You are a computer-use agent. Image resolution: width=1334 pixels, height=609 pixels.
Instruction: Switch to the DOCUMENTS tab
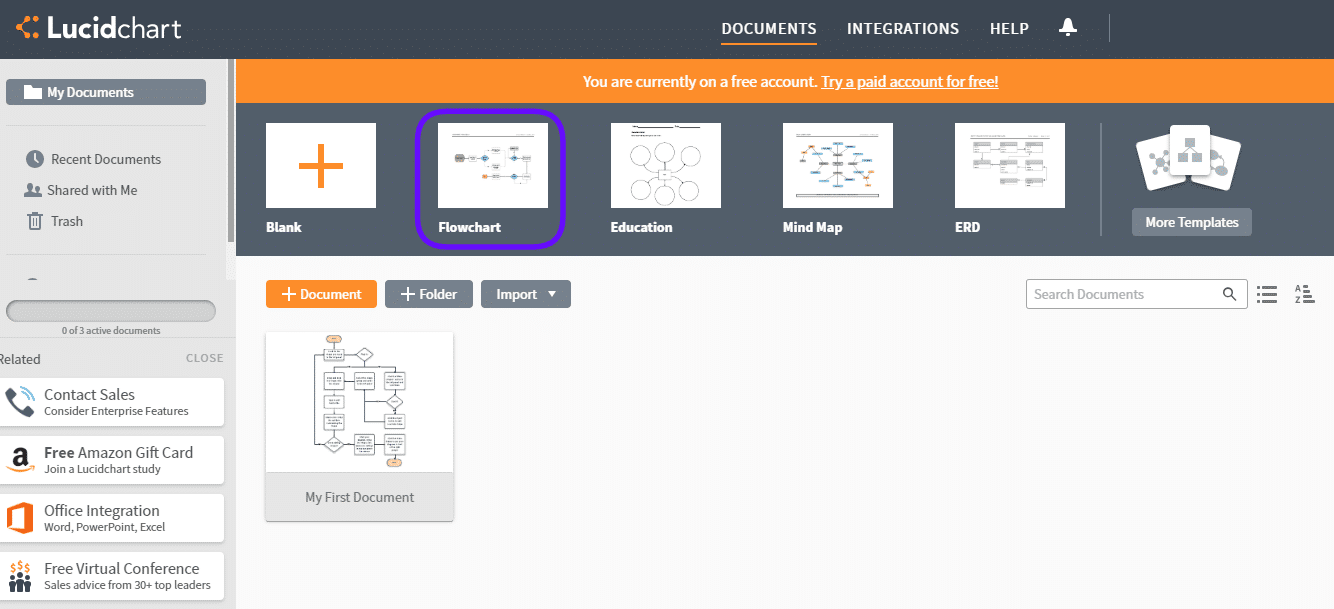(768, 28)
